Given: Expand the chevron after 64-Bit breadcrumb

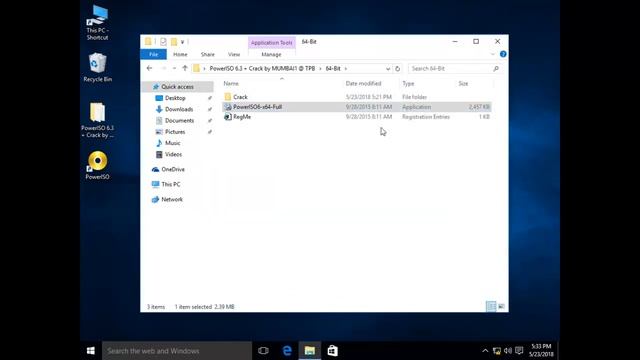Looking at the screenshot, I should click(346, 69).
